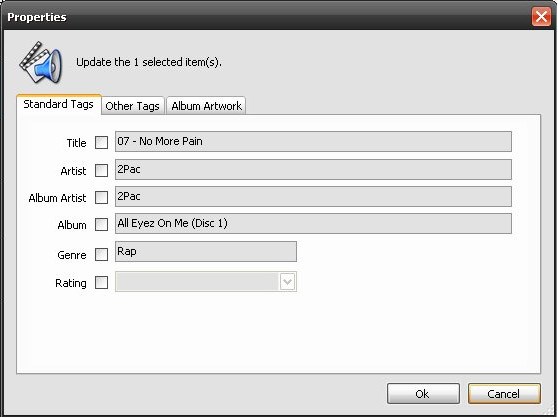Switch to the Other Tags tab
The image size is (558, 418).
click(132, 106)
